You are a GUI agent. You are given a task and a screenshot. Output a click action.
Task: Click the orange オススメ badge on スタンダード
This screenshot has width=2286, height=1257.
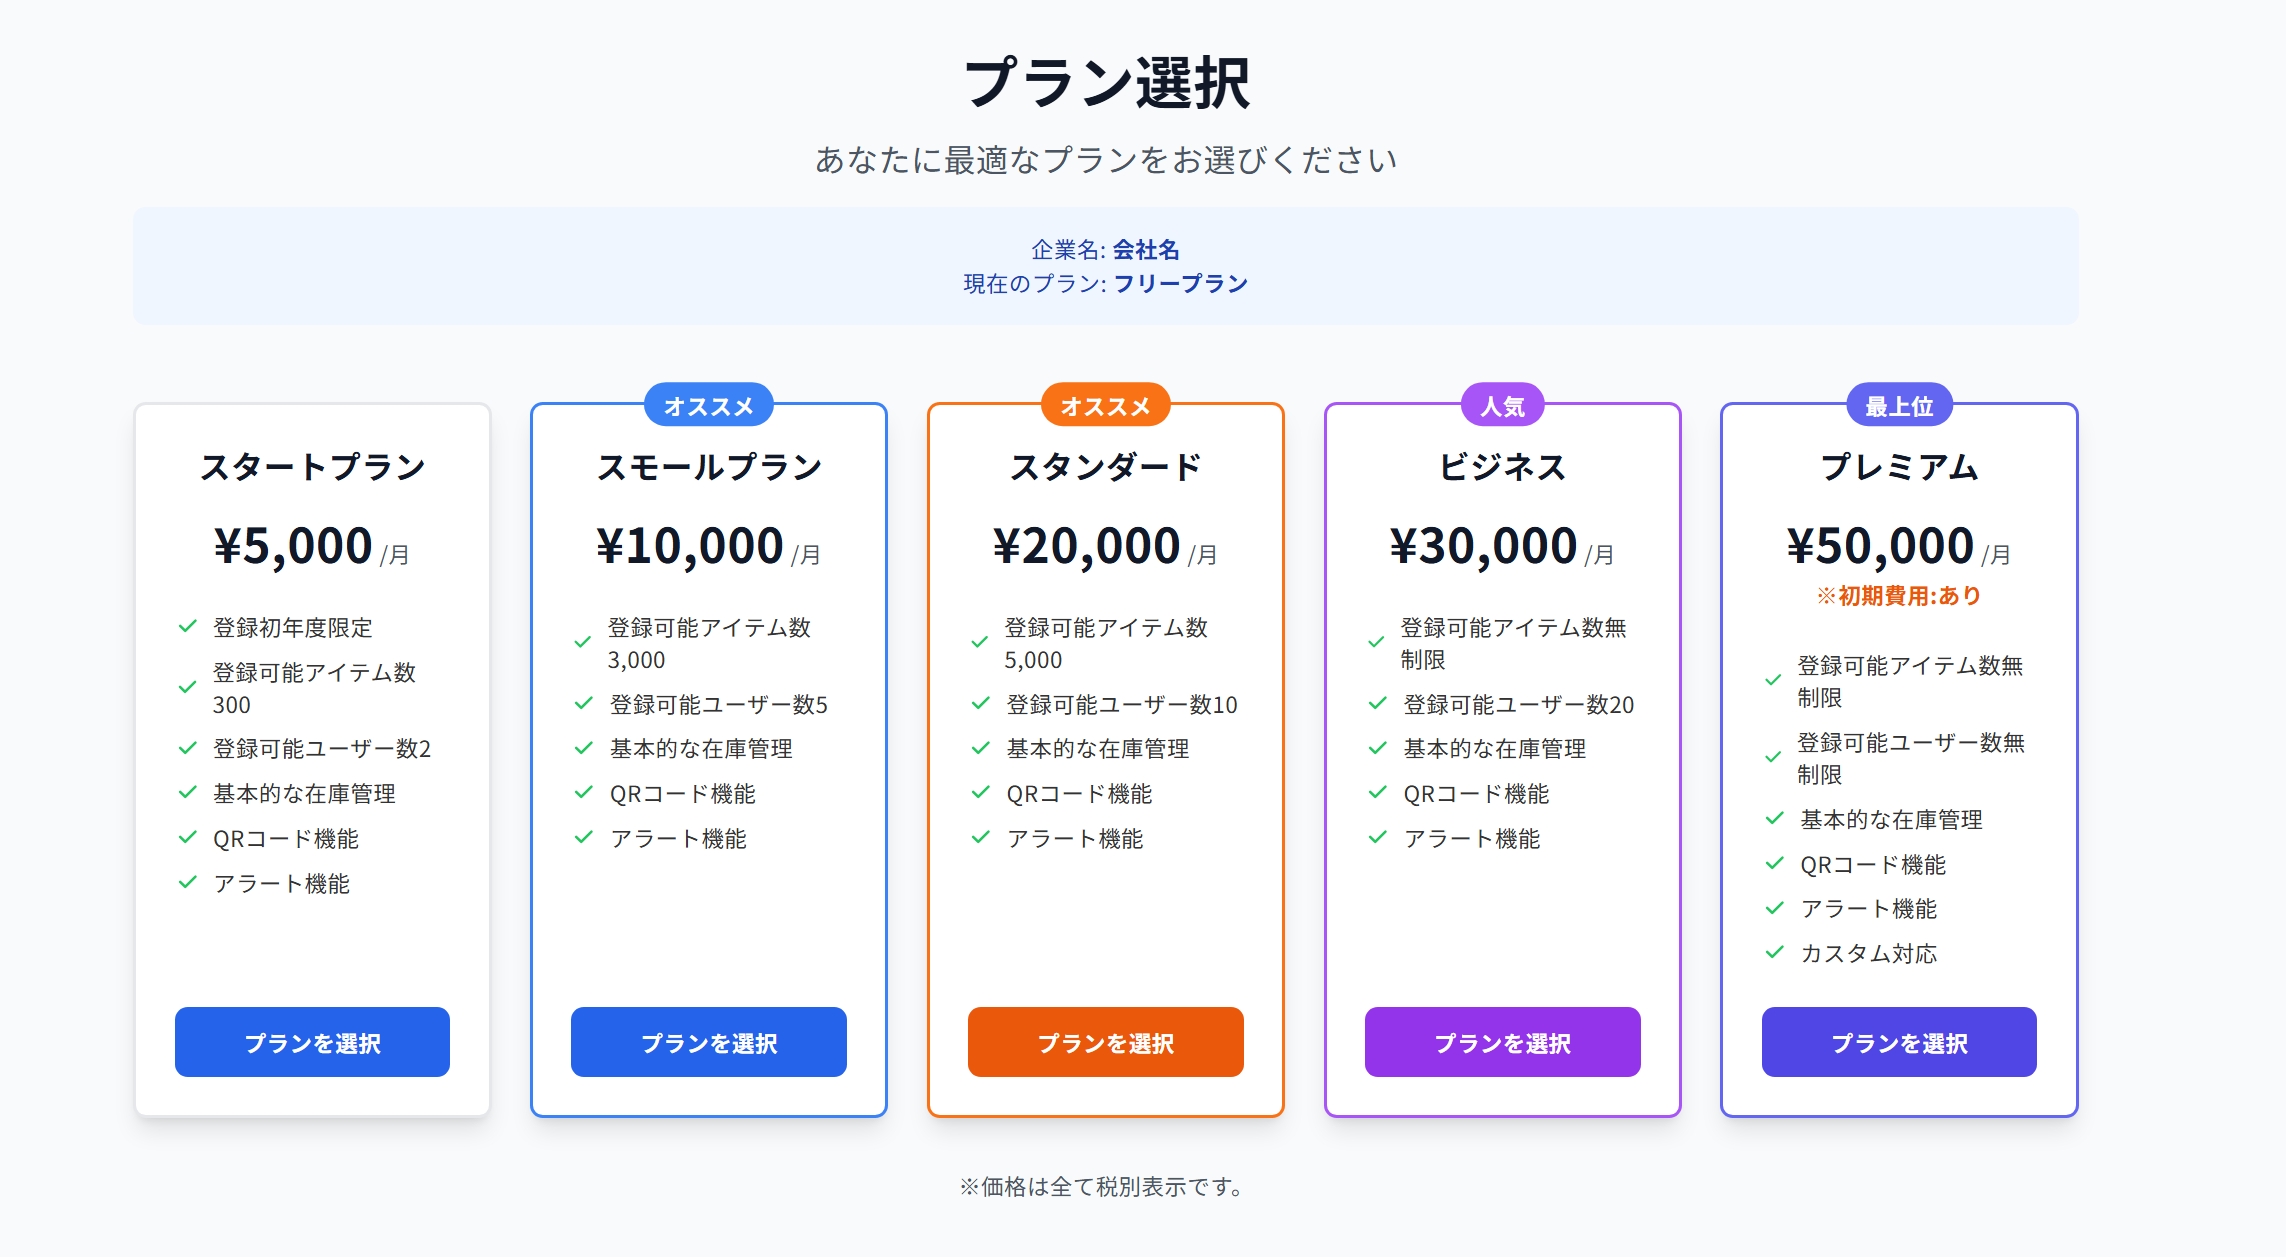click(x=1105, y=406)
